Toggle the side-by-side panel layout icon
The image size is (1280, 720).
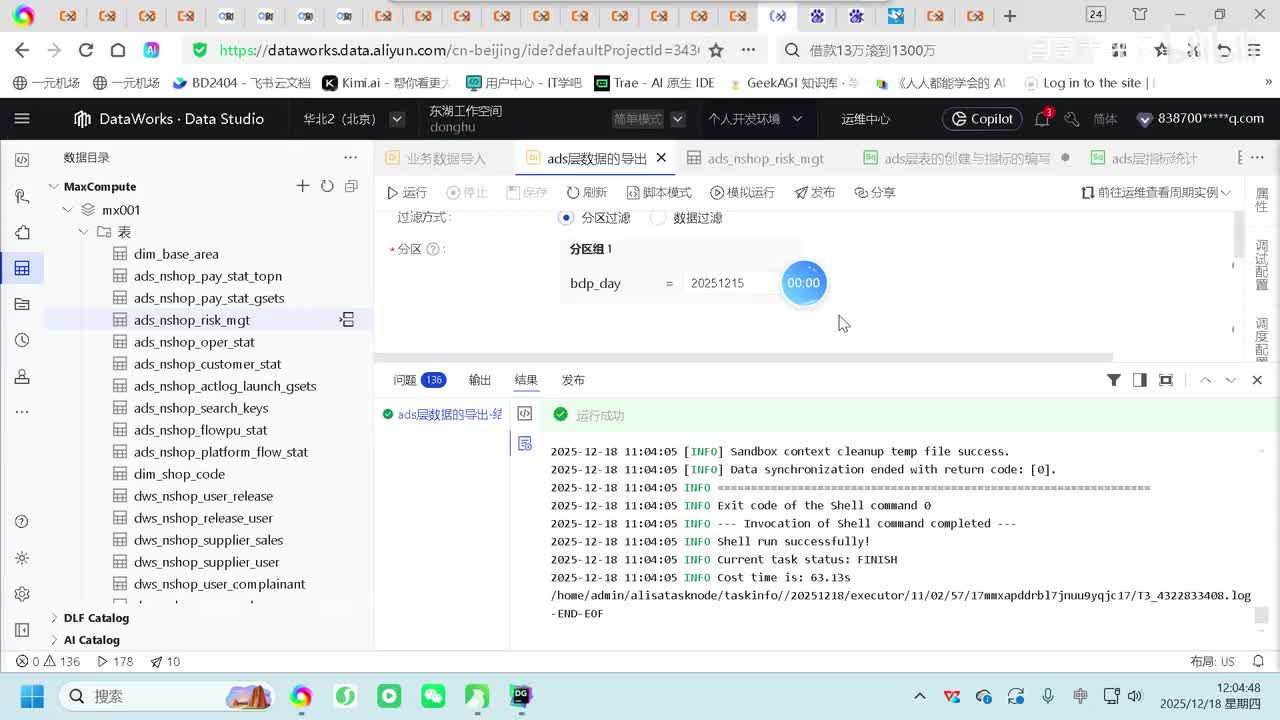pos(1139,380)
